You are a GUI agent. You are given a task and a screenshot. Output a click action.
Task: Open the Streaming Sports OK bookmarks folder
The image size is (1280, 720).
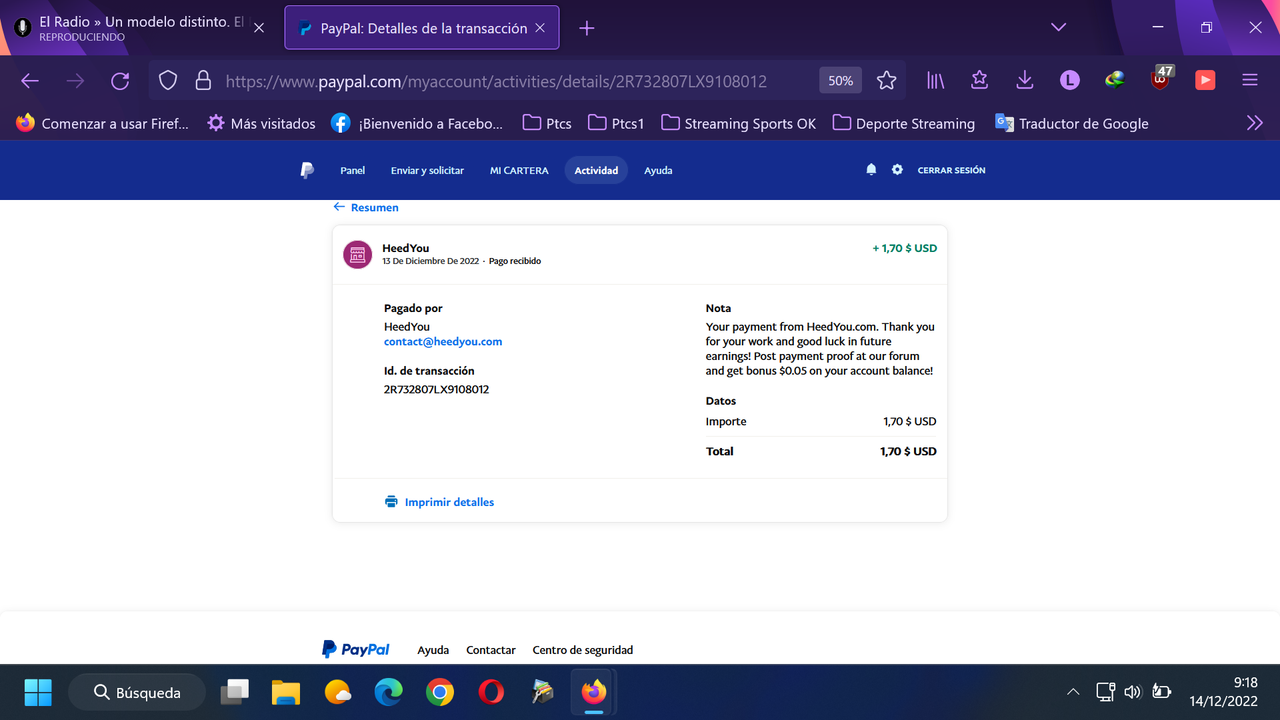tap(738, 123)
